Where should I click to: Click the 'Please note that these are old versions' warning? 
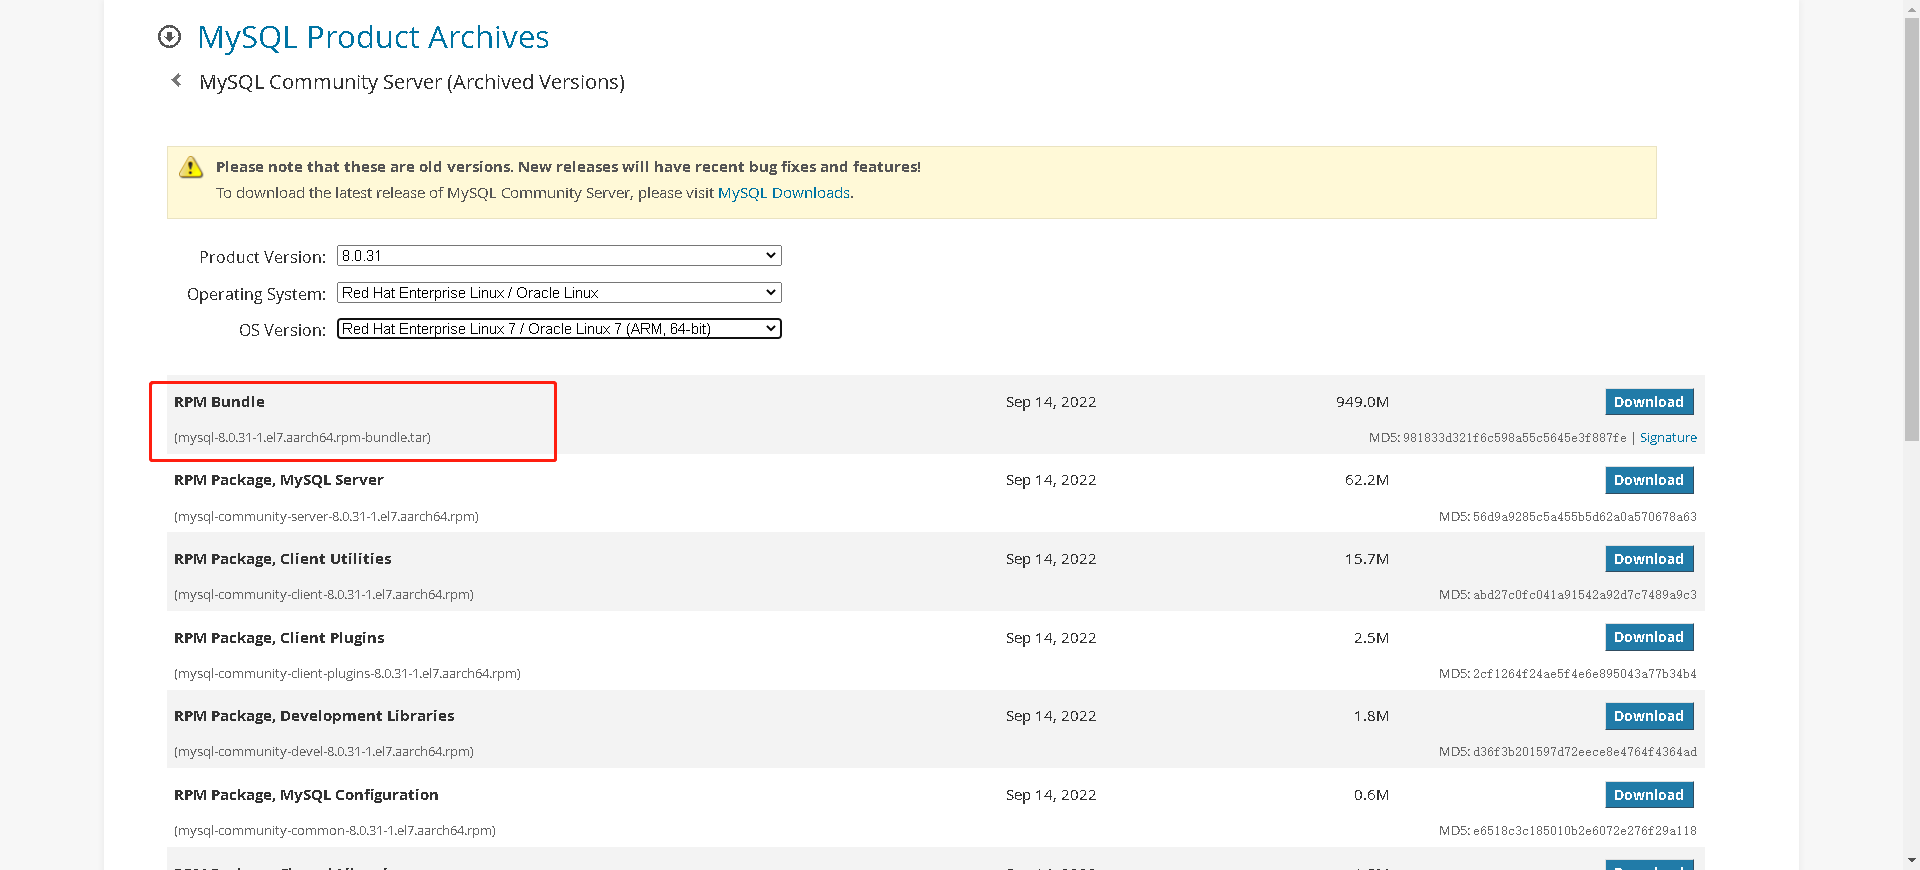(568, 167)
